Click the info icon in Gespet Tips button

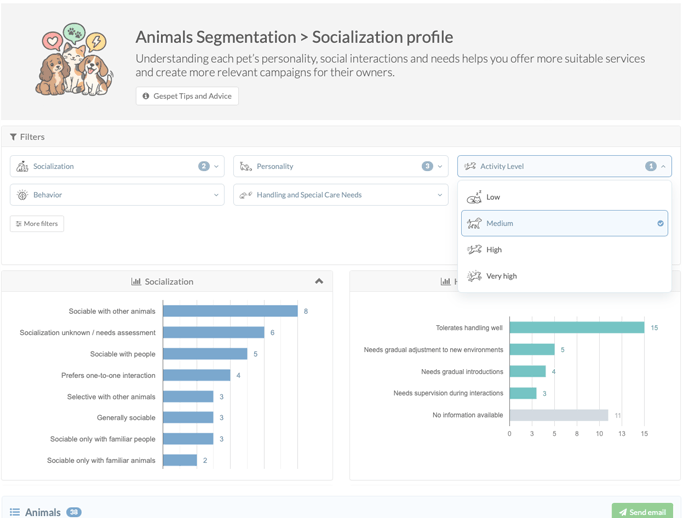(146, 96)
